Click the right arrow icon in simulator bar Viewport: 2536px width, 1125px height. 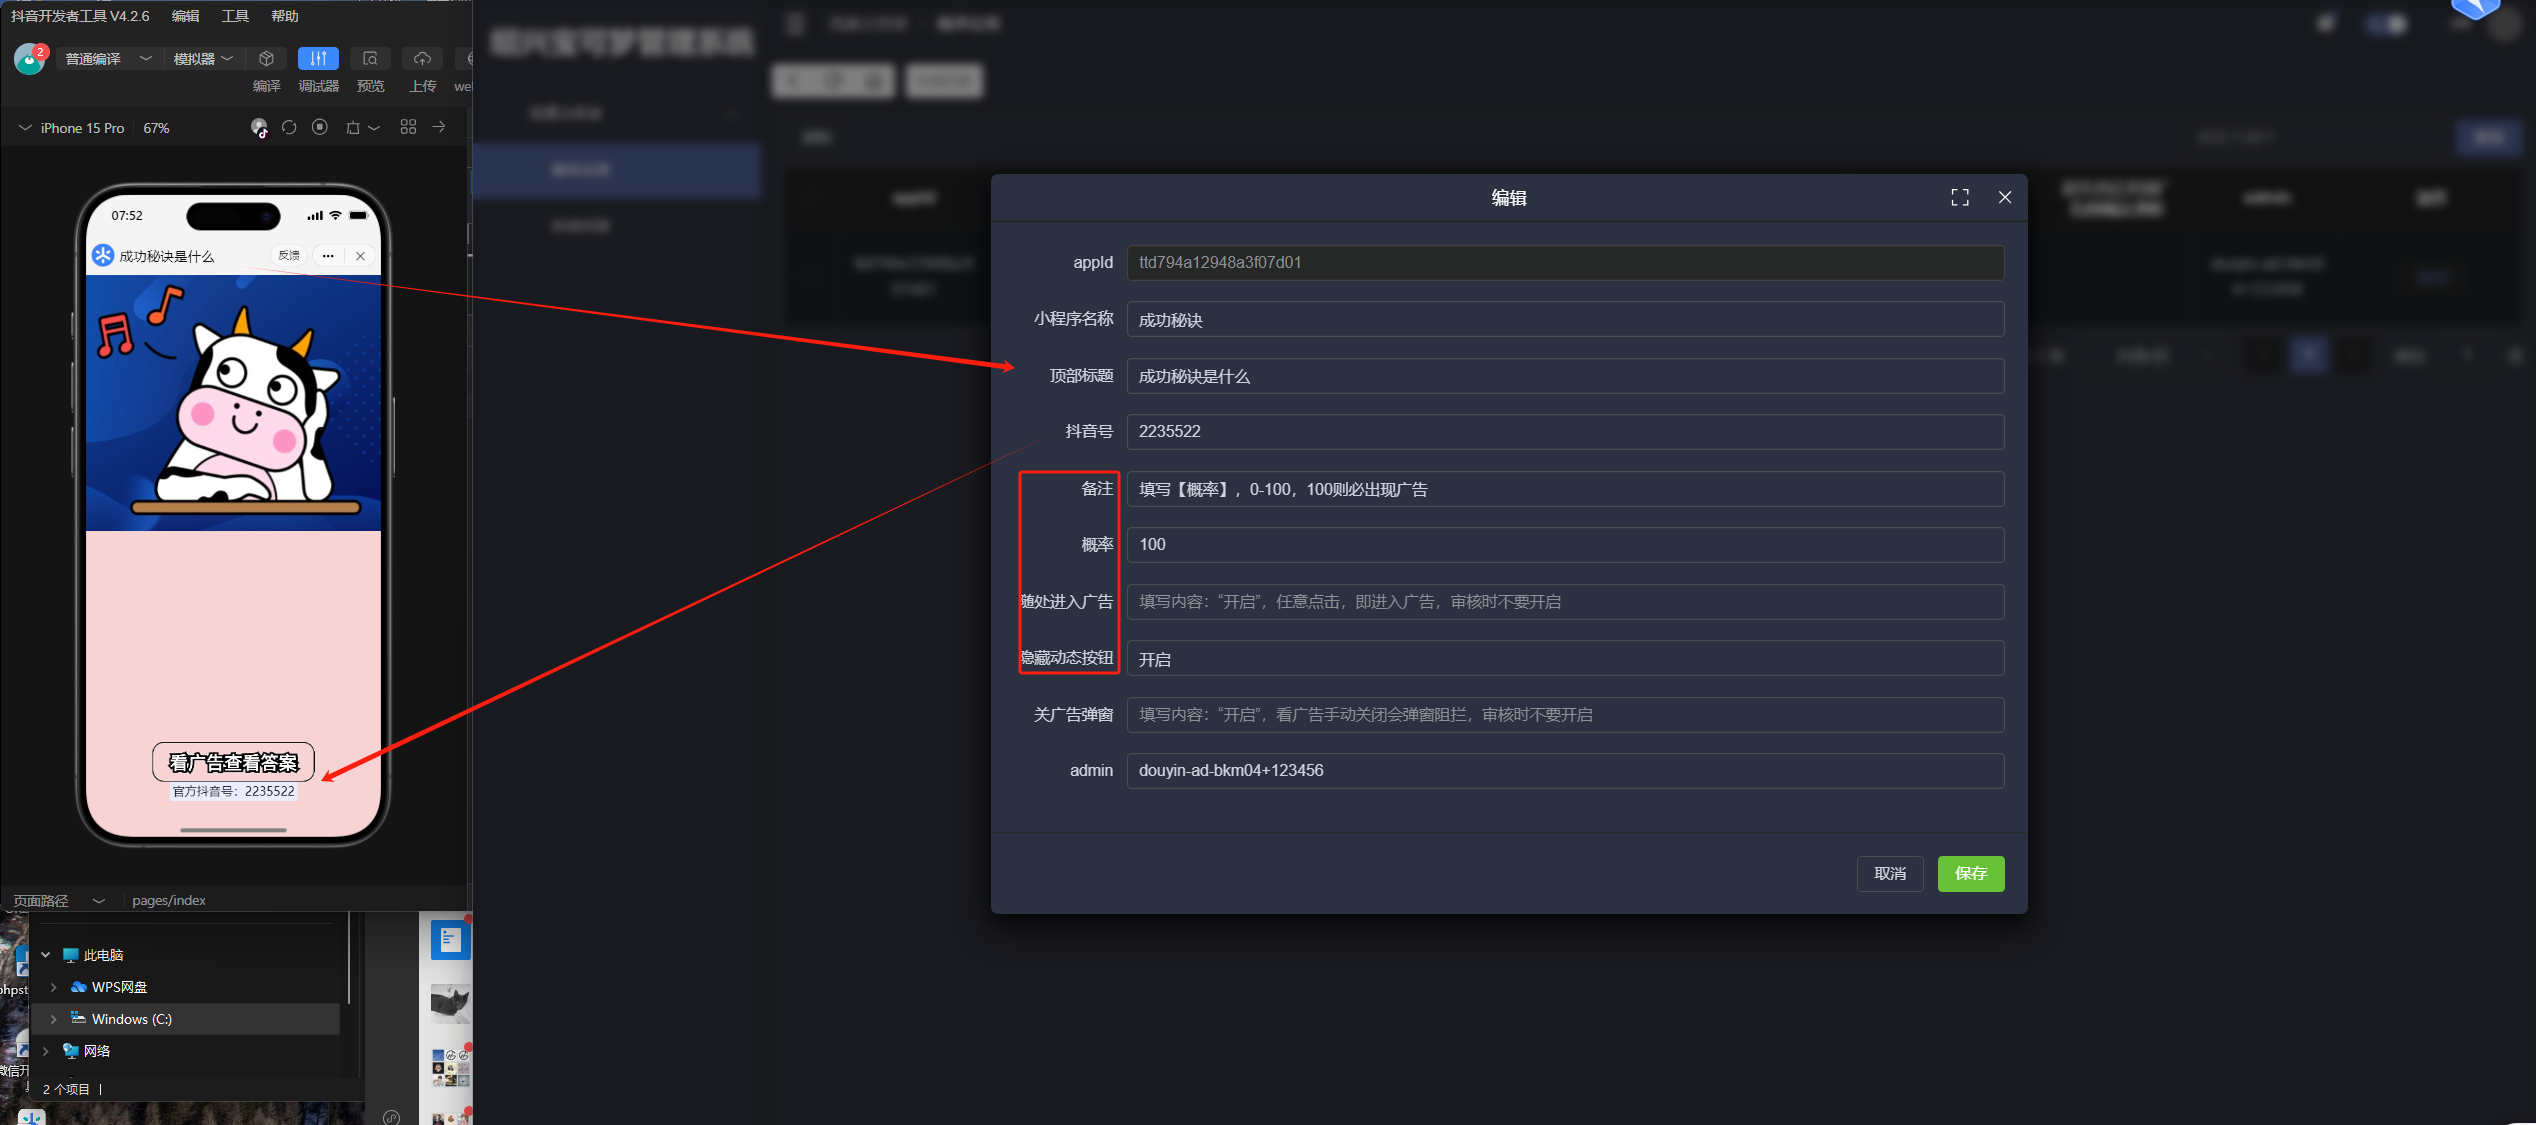coord(438,127)
